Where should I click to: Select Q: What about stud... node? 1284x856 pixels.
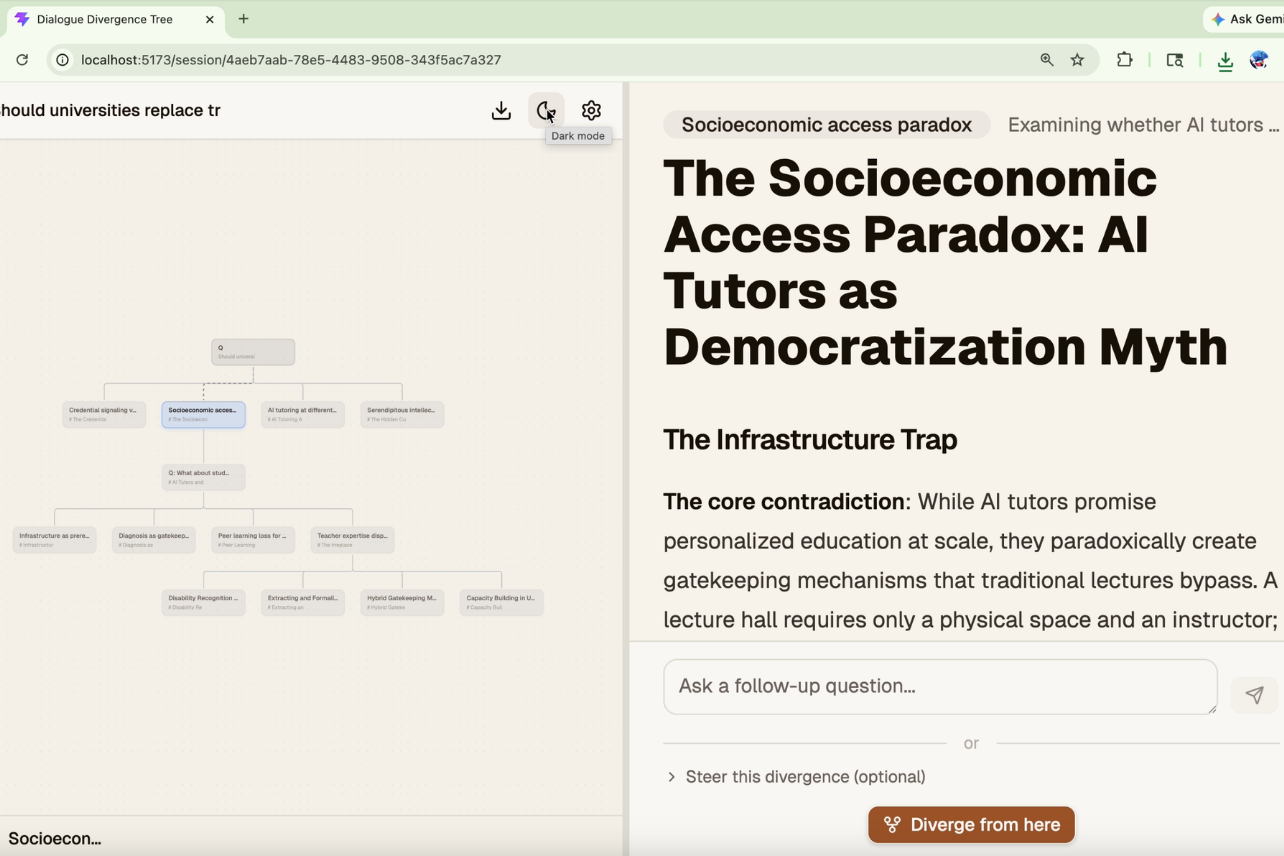click(x=203, y=477)
